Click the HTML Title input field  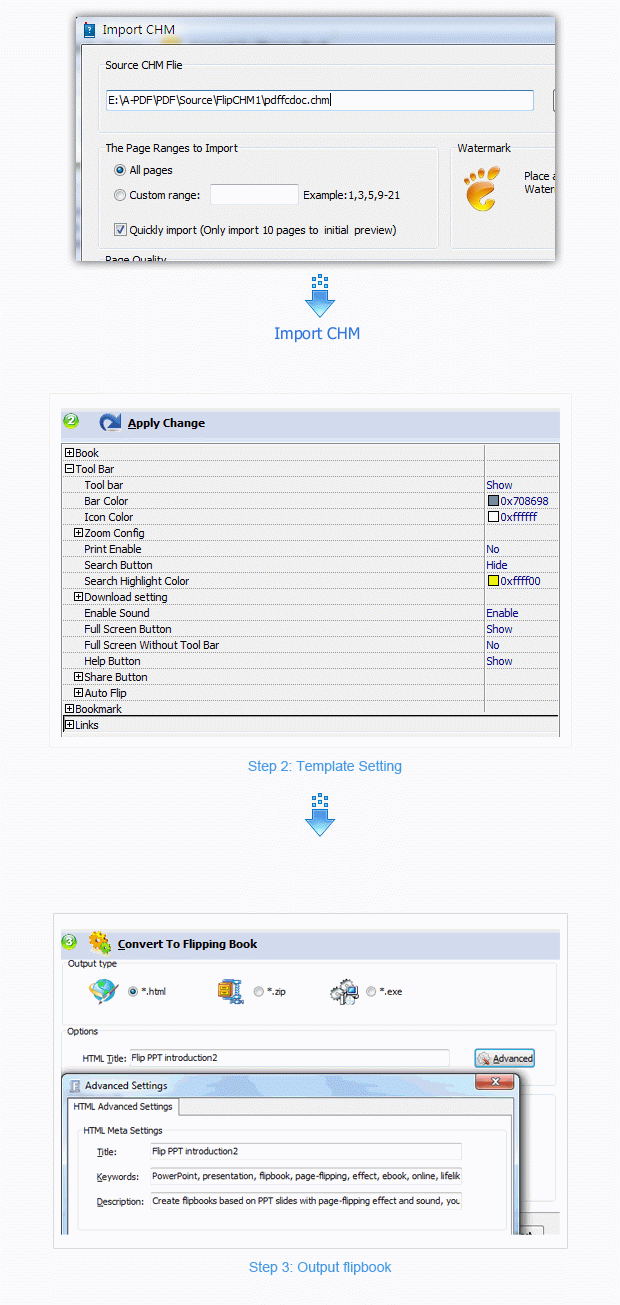click(x=289, y=1058)
